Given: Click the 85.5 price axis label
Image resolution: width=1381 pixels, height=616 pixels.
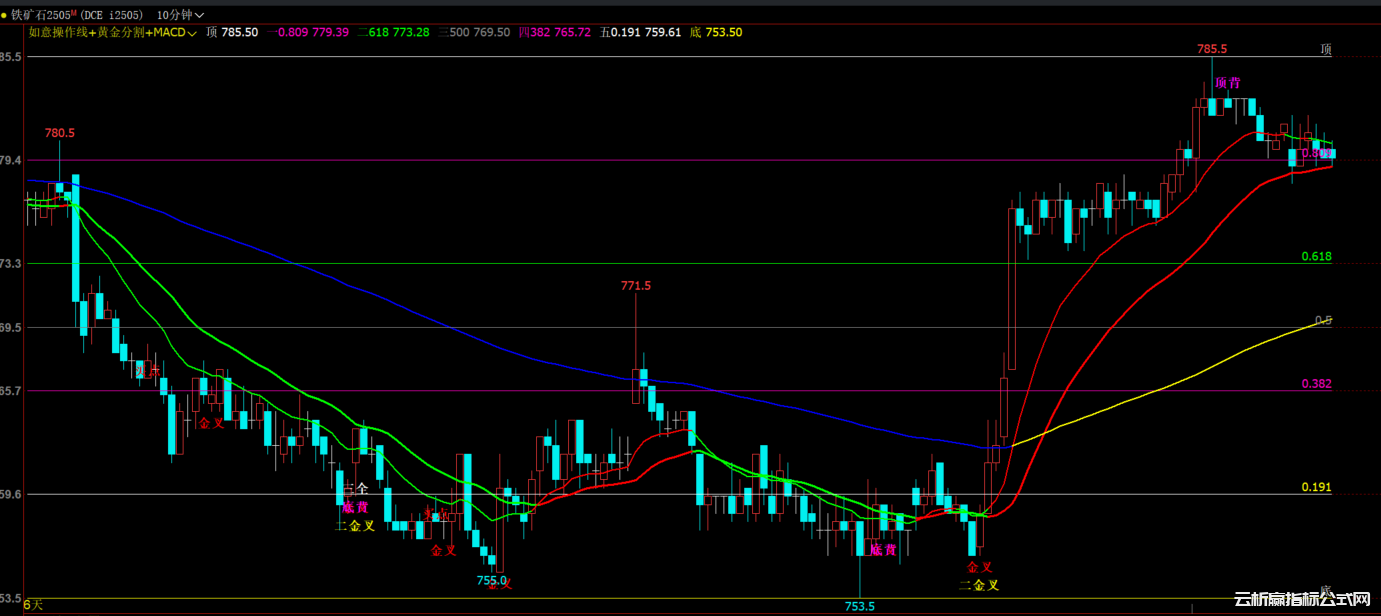Looking at the screenshot, I should click(x=11, y=57).
